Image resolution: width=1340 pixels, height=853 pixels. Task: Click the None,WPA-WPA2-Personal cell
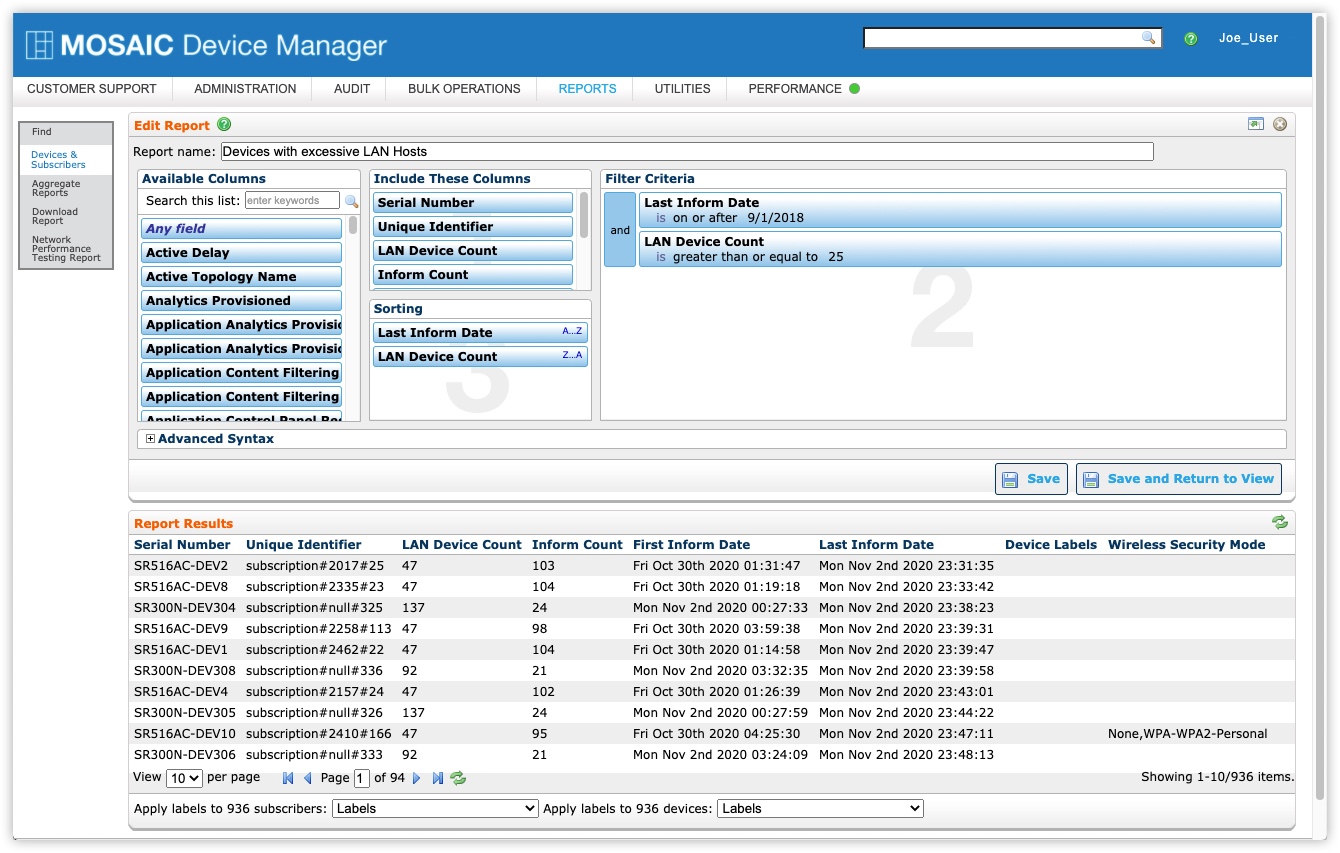click(1188, 734)
